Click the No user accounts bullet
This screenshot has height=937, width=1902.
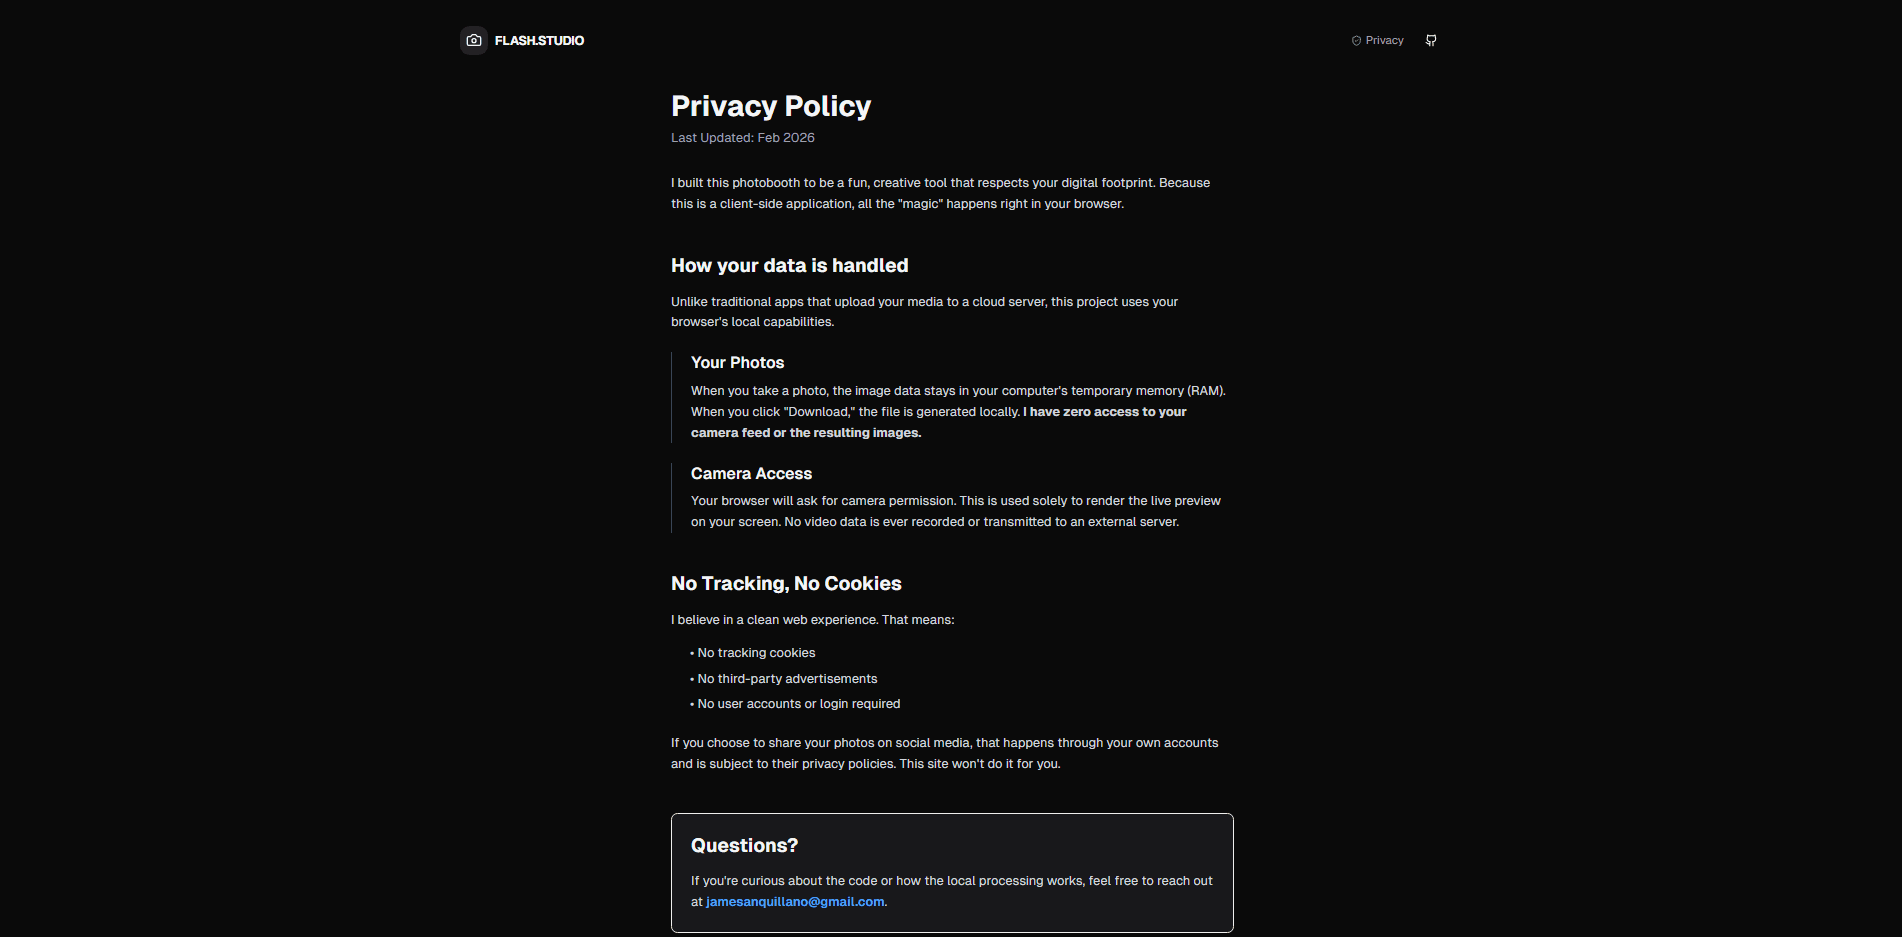798,704
